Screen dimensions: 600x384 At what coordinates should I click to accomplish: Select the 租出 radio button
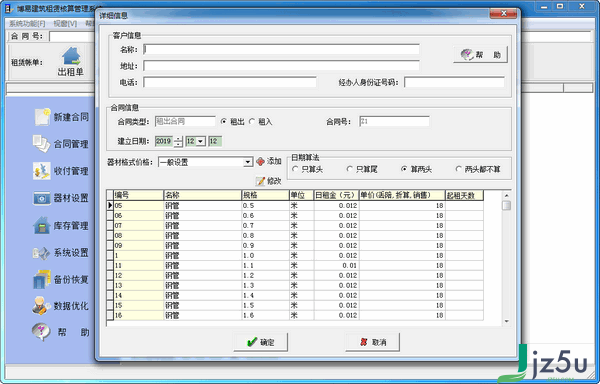tap(224, 122)
